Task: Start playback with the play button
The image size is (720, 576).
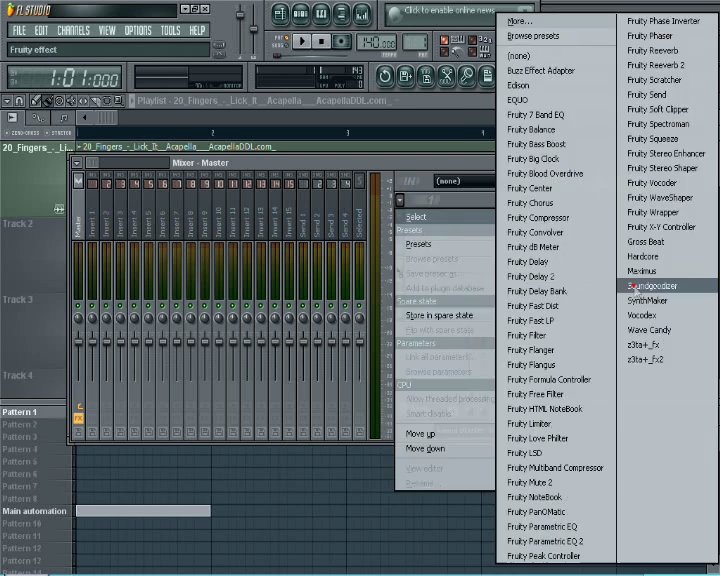Action: pos(302,41)
